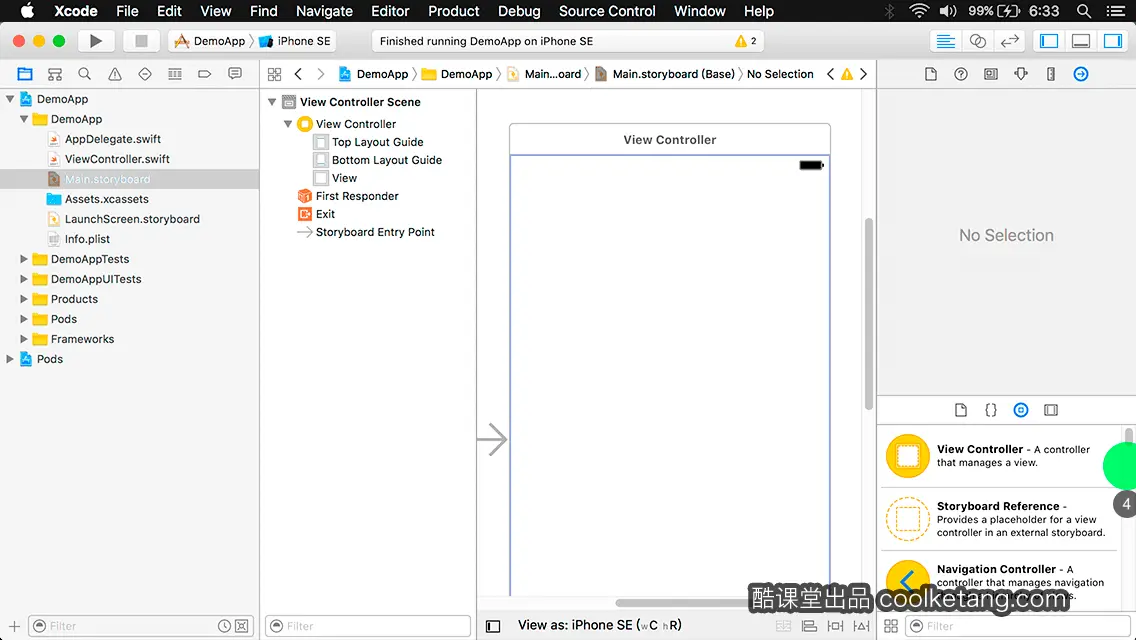Open the Test navigator diamond icon
Viewport: 1136px width, 640px height.
[145, 74]
